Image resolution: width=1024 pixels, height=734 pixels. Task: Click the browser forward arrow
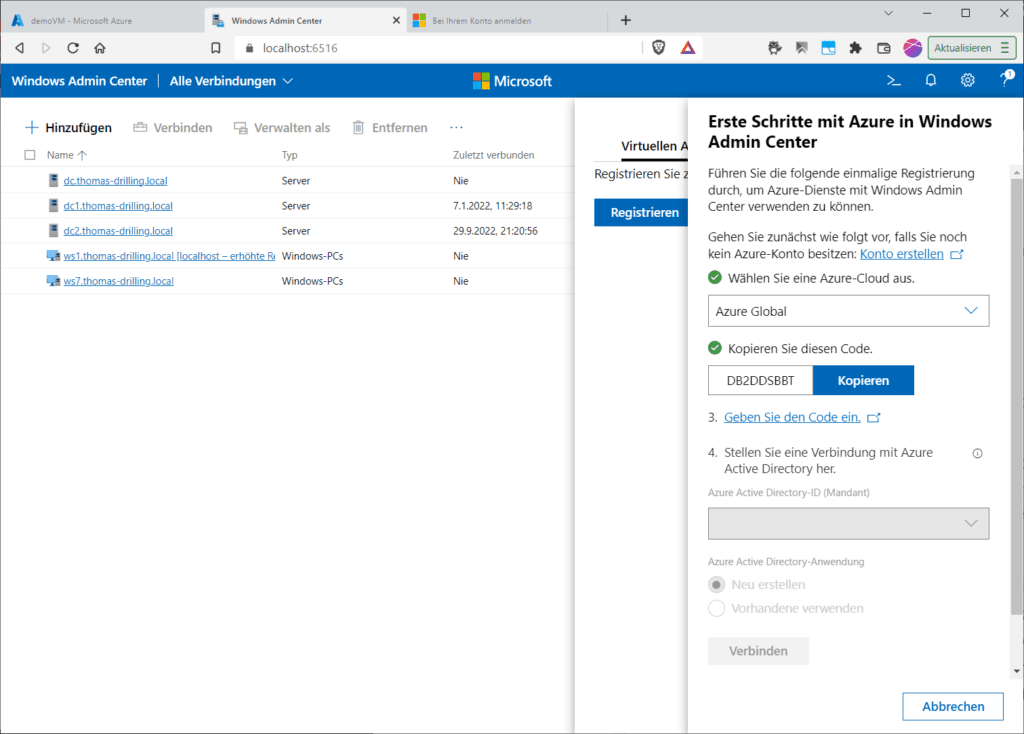pyautogui.click(x=46, y=48)
